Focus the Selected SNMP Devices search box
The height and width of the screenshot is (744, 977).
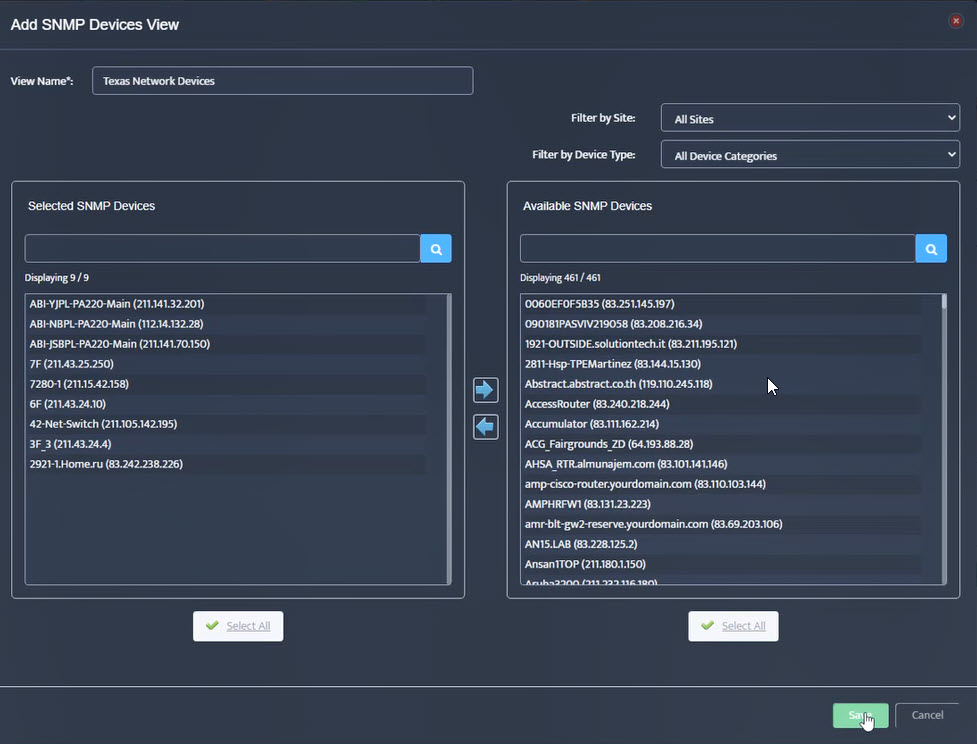222,249
